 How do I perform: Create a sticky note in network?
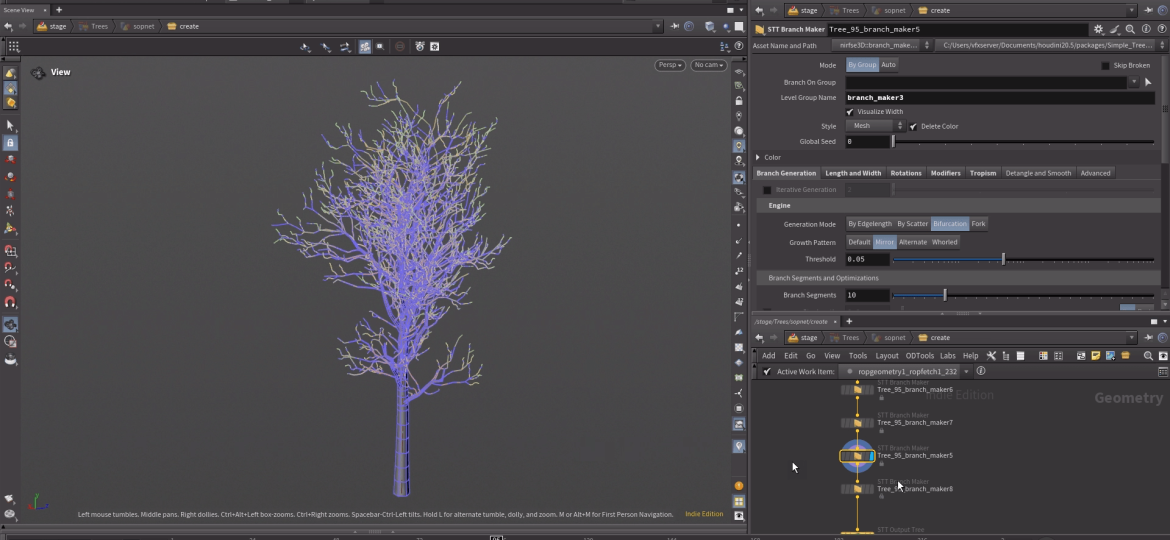click(x=1096, y=356)
